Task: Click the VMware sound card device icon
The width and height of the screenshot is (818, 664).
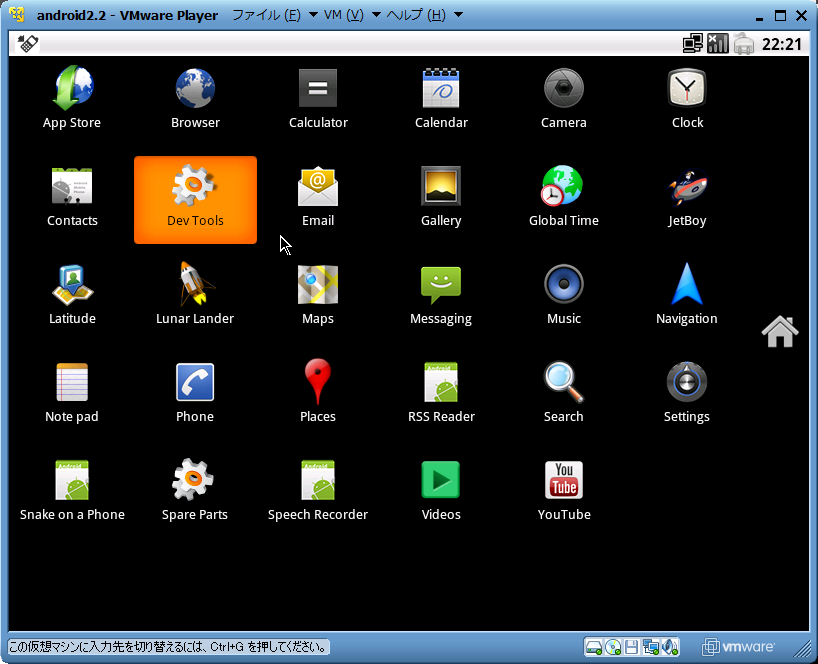Action: point(670,647)
